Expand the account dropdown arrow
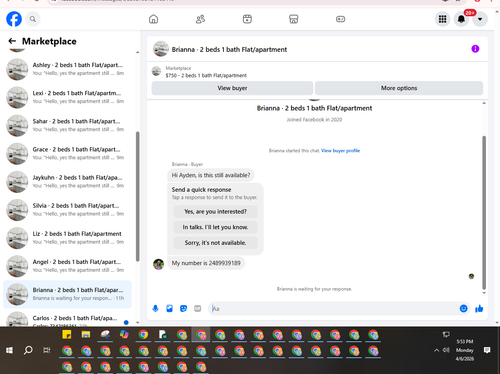Image resolution: width=500 pixels, height=374 pixels. (480, 19)
